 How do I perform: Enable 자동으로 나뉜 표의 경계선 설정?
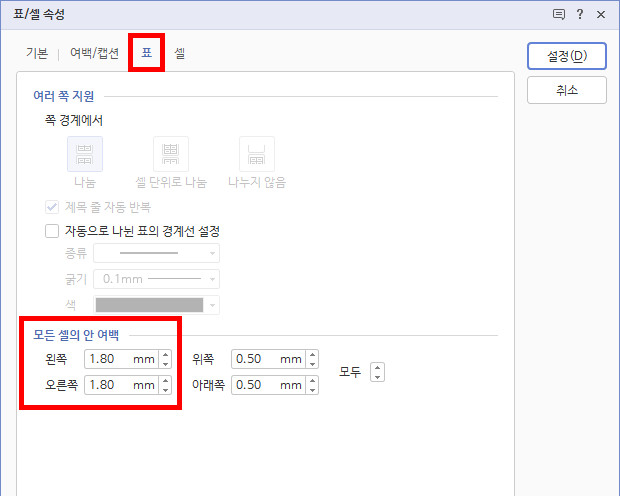pyautogui.click(x=52, y=231)
